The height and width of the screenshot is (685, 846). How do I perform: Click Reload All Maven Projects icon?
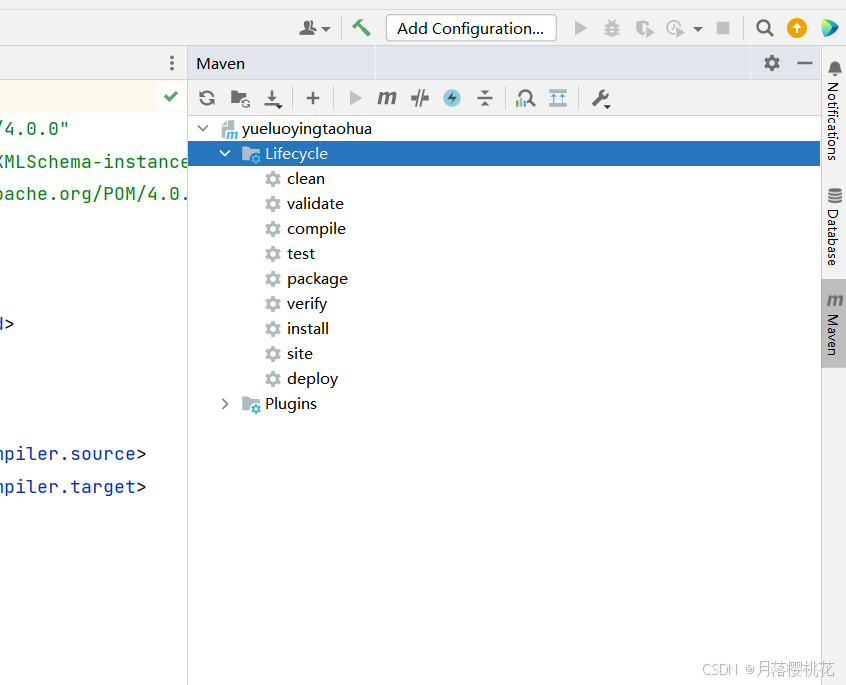coord(207,98)
